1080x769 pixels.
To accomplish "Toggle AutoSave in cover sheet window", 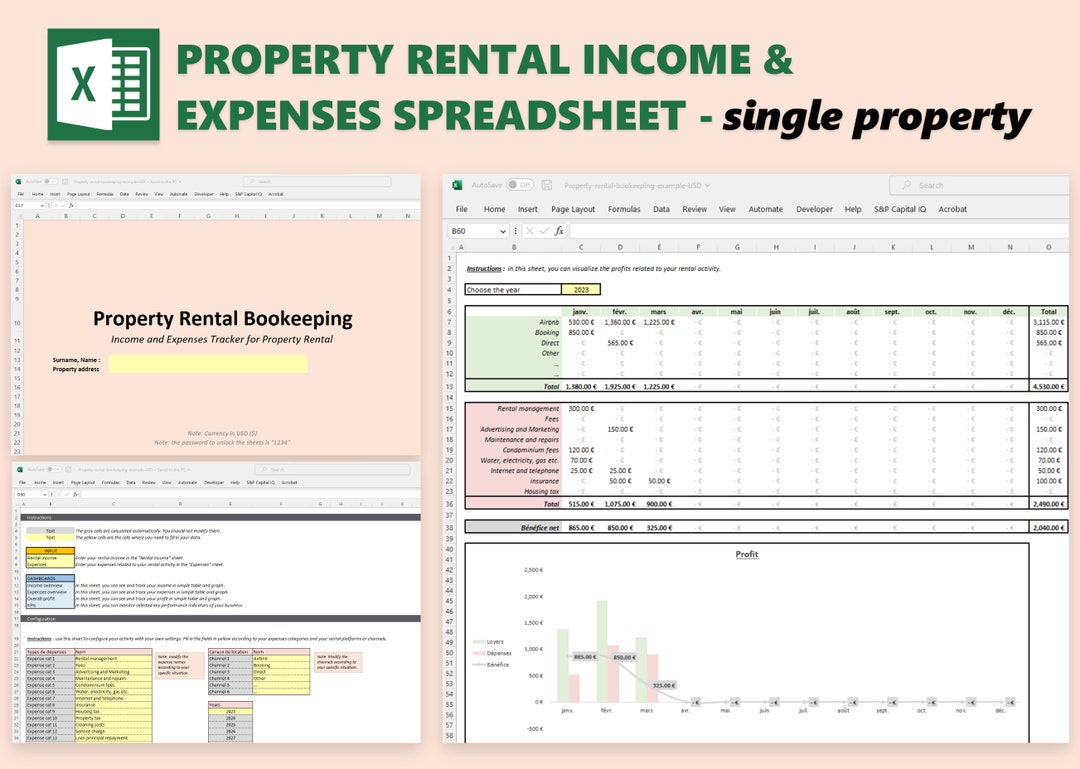I will tap(50, 181).
